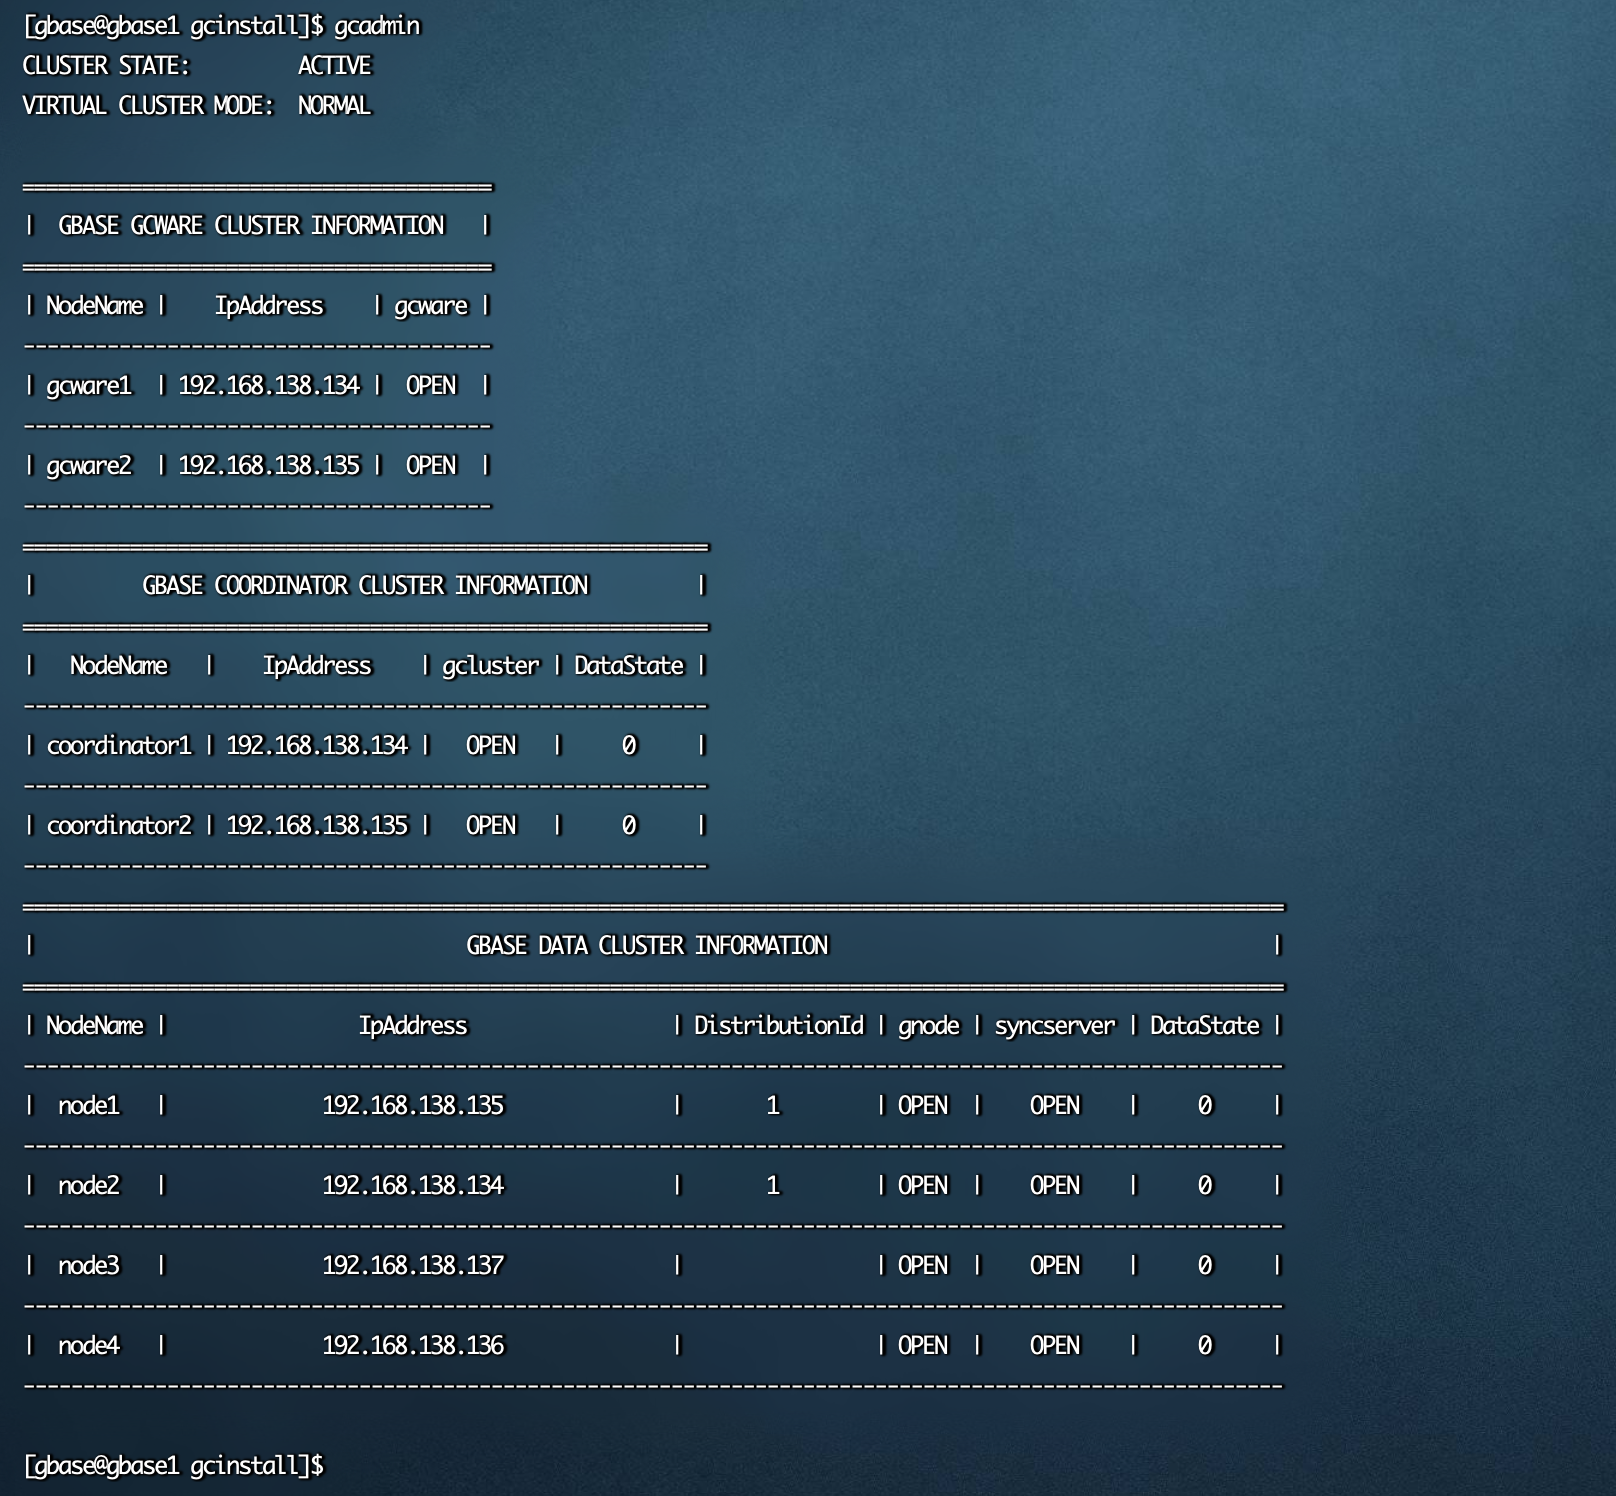Screen dimensions: 1616x1496
Task: Click the DataState 0 value for coordinator1
Action: [629, 746]
